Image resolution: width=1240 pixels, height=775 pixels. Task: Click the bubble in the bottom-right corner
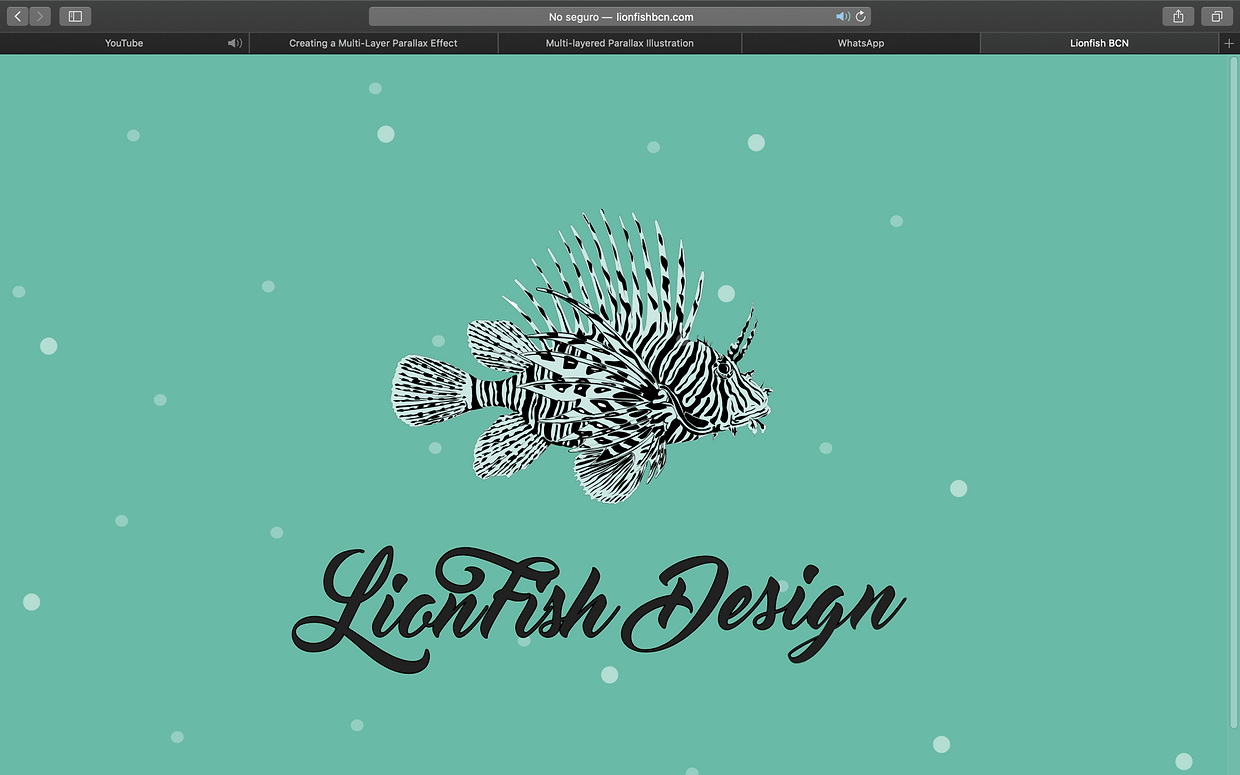pyautogui.click(x=1184, y=762)
